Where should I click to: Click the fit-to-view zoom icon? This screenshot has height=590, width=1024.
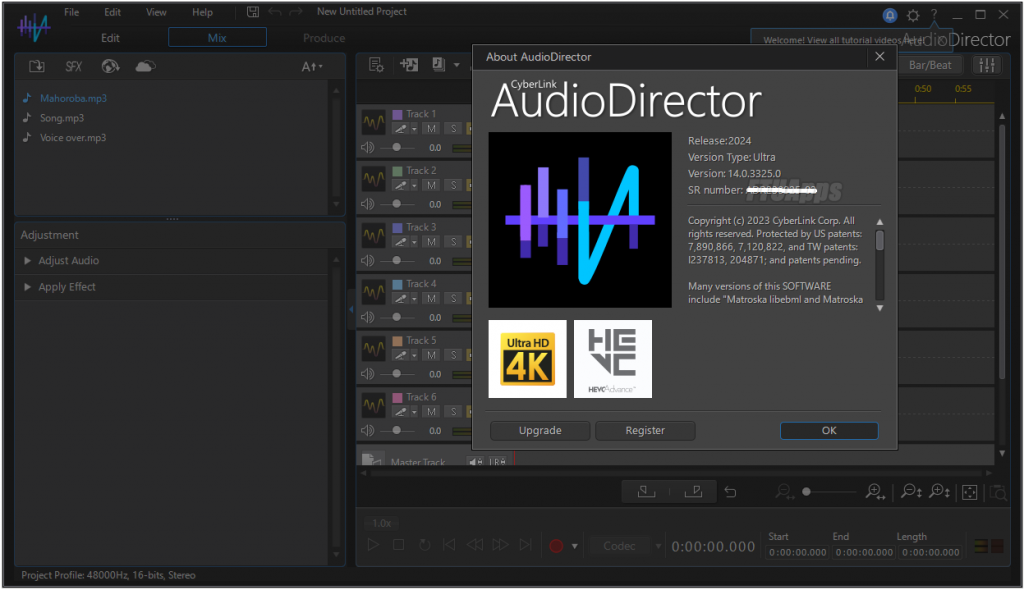pyautogui.click(x=970, y=493)
